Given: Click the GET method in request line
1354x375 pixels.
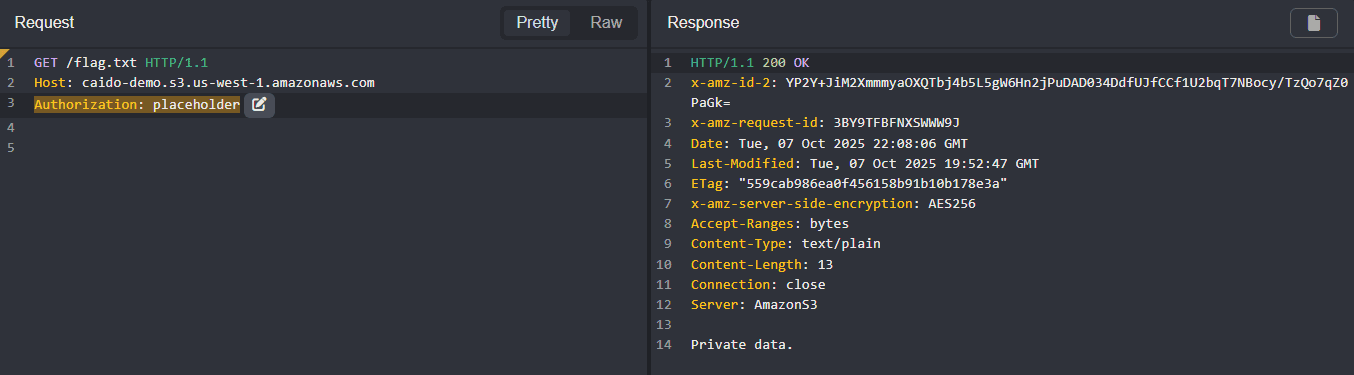Looking at the screenshot, I should (46, 62).
